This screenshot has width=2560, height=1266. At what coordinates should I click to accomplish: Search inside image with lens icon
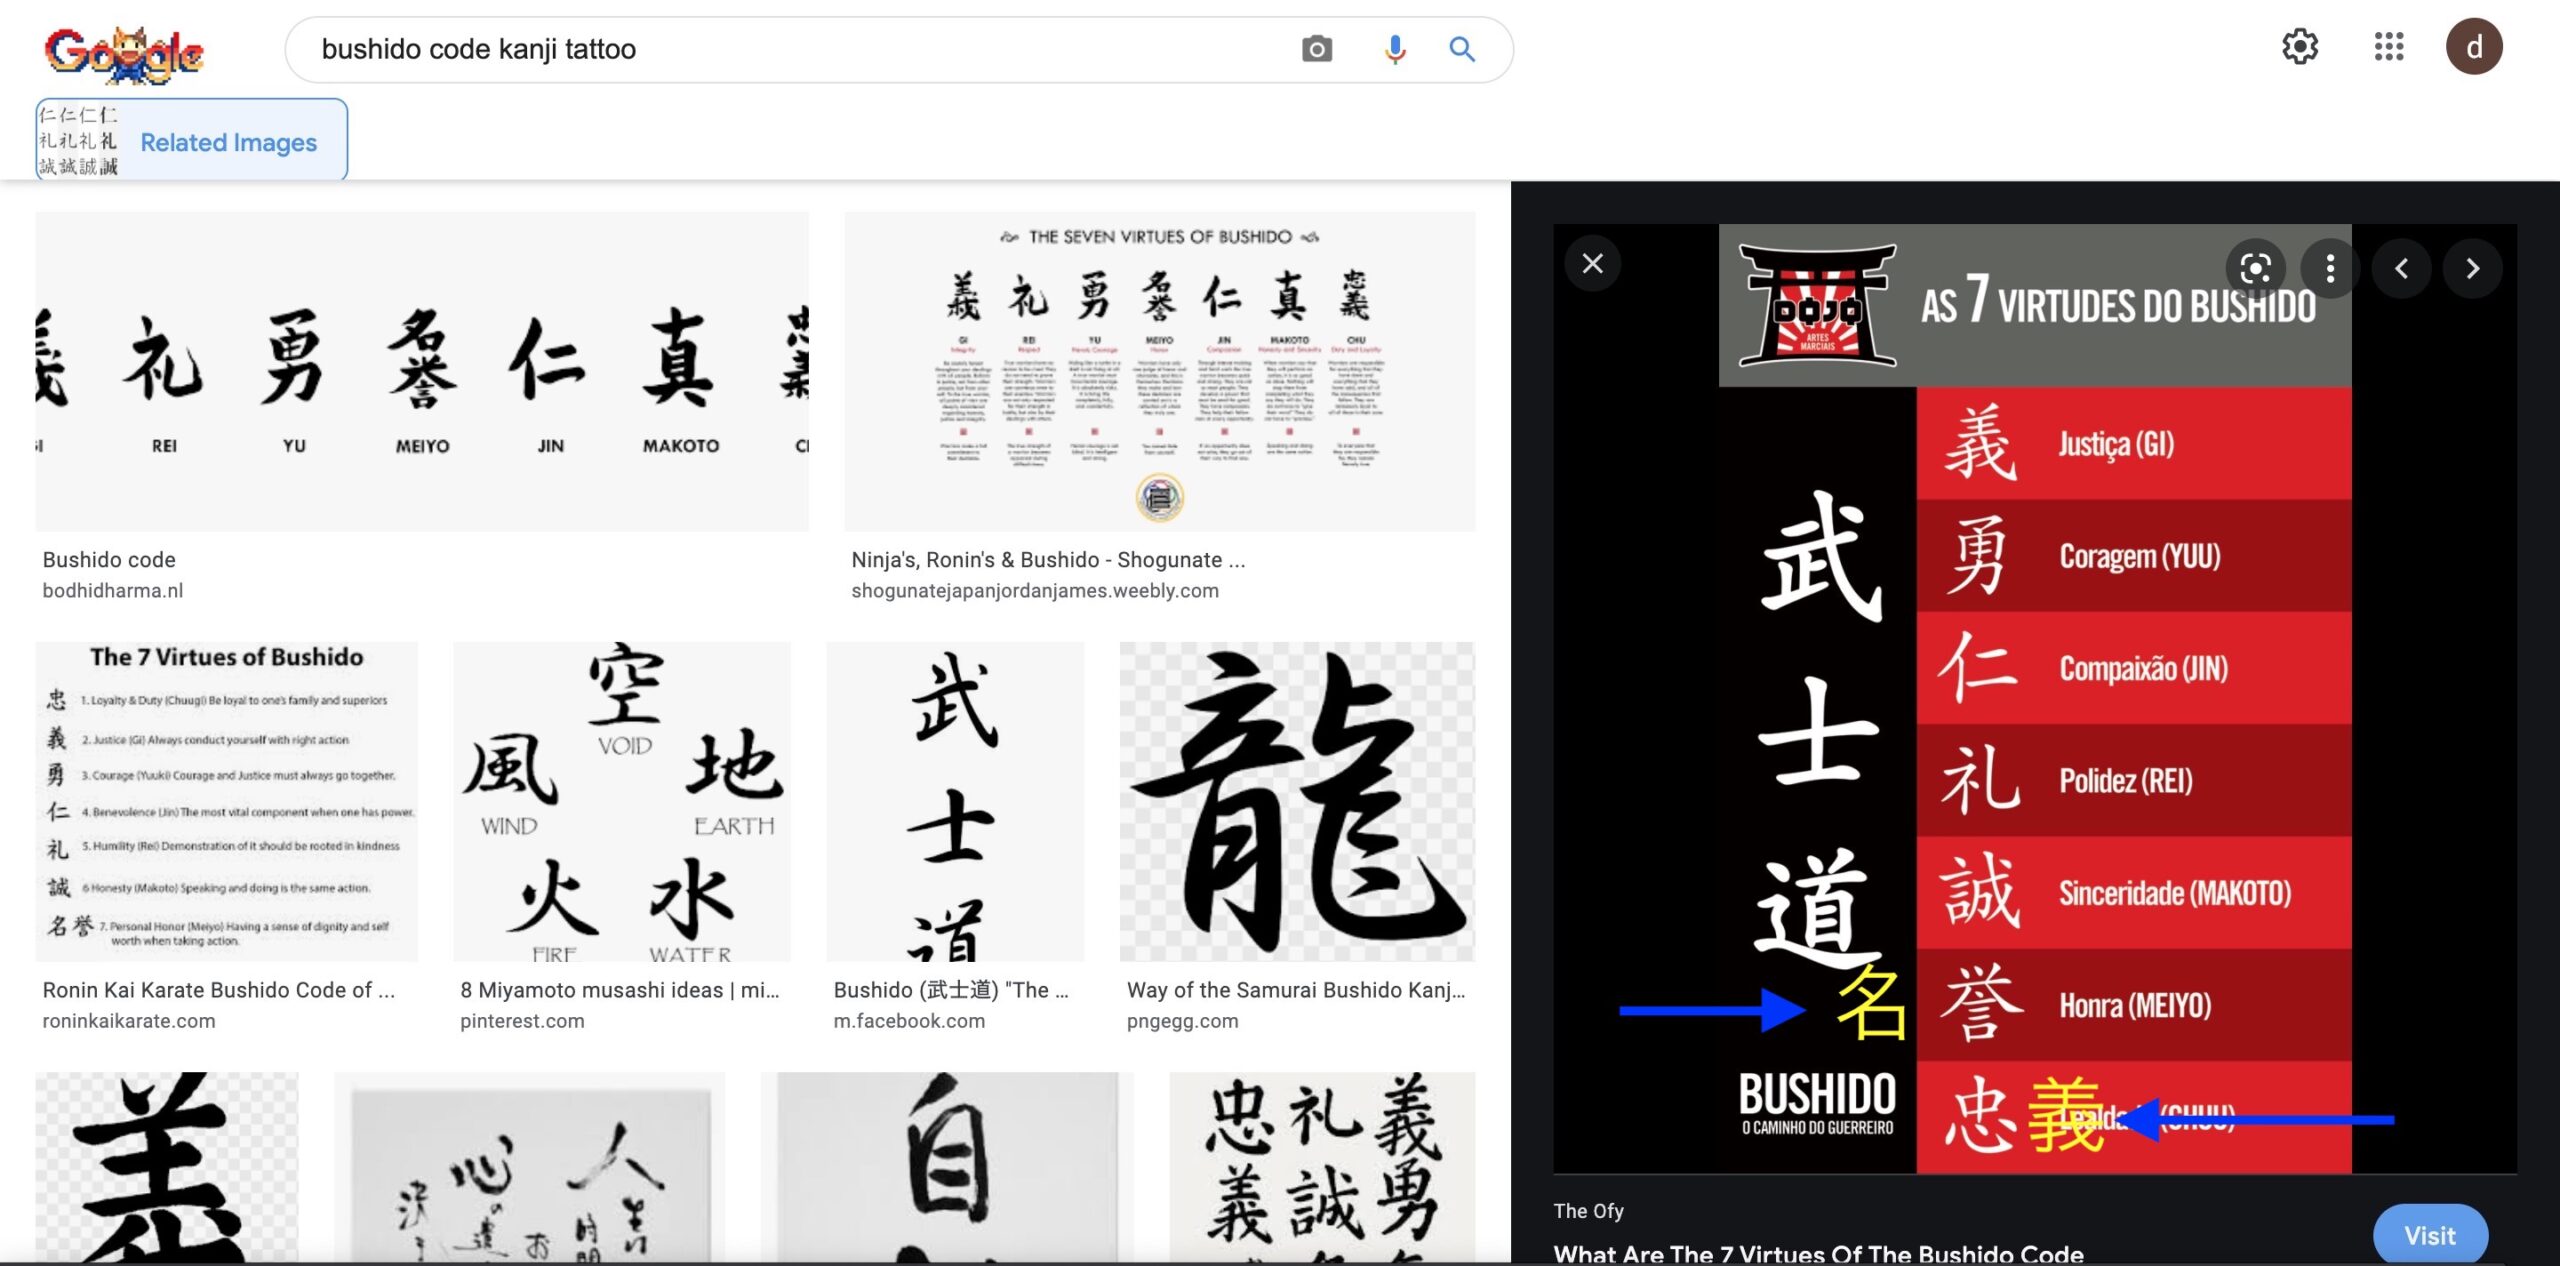pos(2255,268)
